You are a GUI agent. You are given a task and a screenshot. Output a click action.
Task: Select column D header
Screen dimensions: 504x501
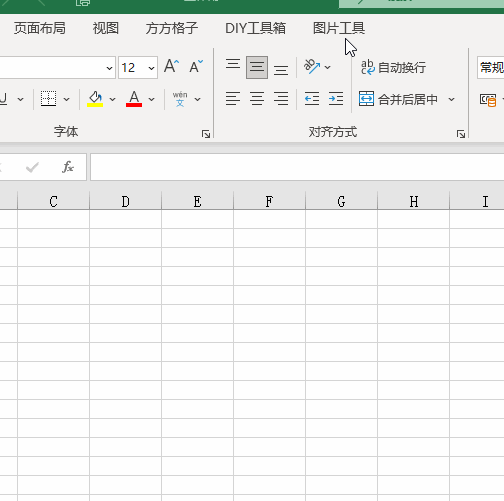(125, 201)
